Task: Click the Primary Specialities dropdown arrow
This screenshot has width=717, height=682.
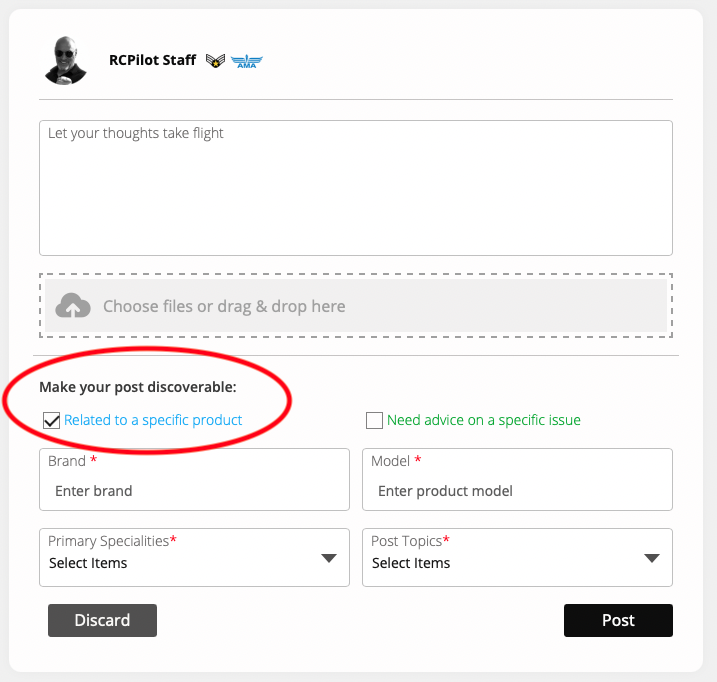Action: [329, 558]
